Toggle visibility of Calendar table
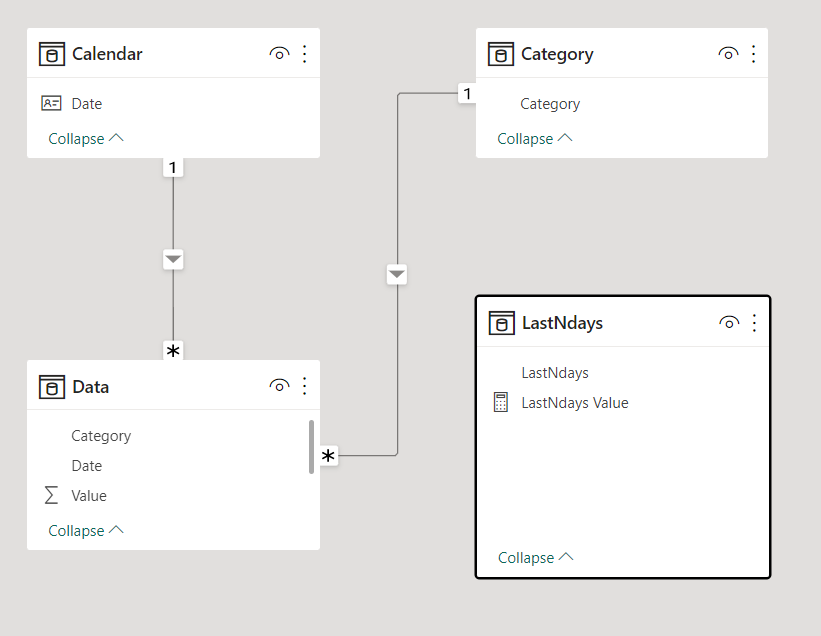The image size is (821, 636). coord(279,53)
